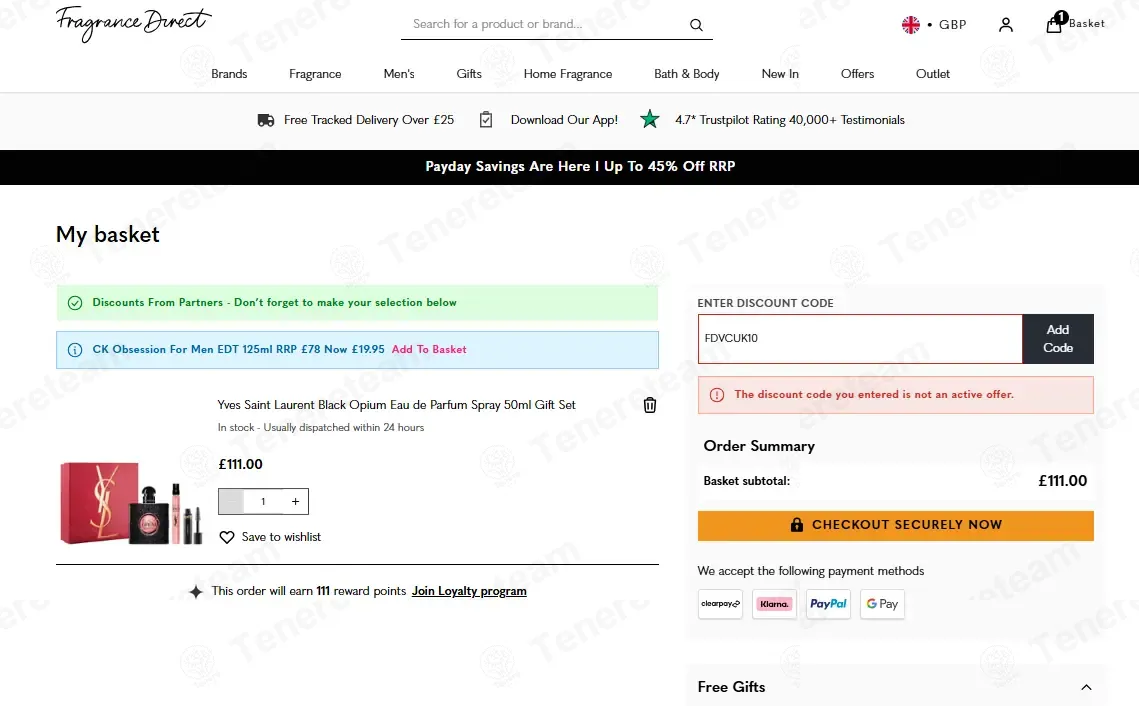The image size is (1139, 706).
Task: Select the Clearpay payment logo
Action: (x=720, y=604)
